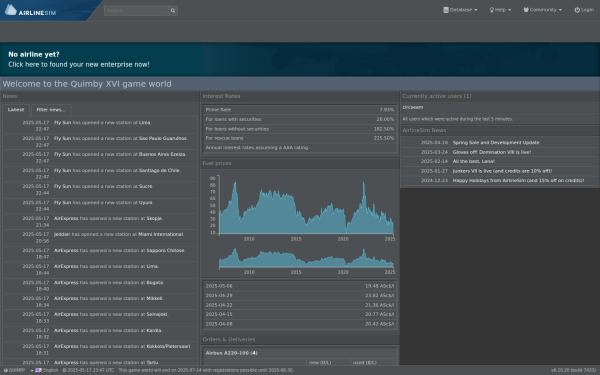
Task: Click the AirlineSim logo
Action: point(31,10)
